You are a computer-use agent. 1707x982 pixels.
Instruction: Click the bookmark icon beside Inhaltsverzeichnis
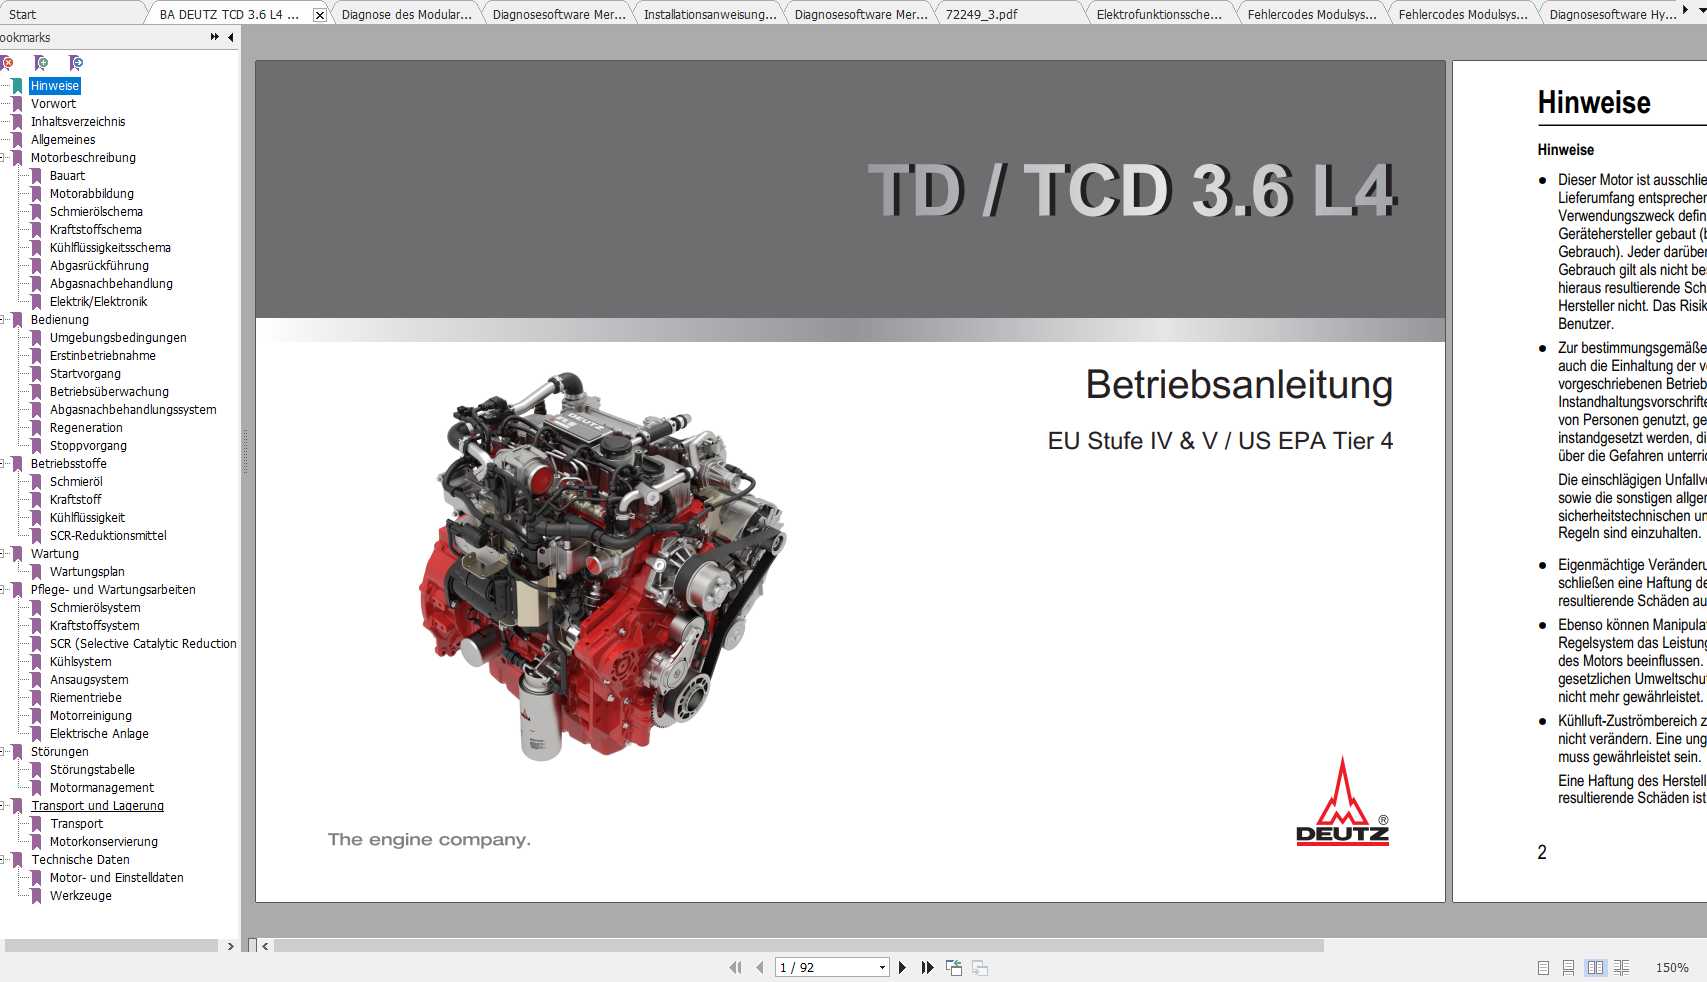(x=17, y=122)
